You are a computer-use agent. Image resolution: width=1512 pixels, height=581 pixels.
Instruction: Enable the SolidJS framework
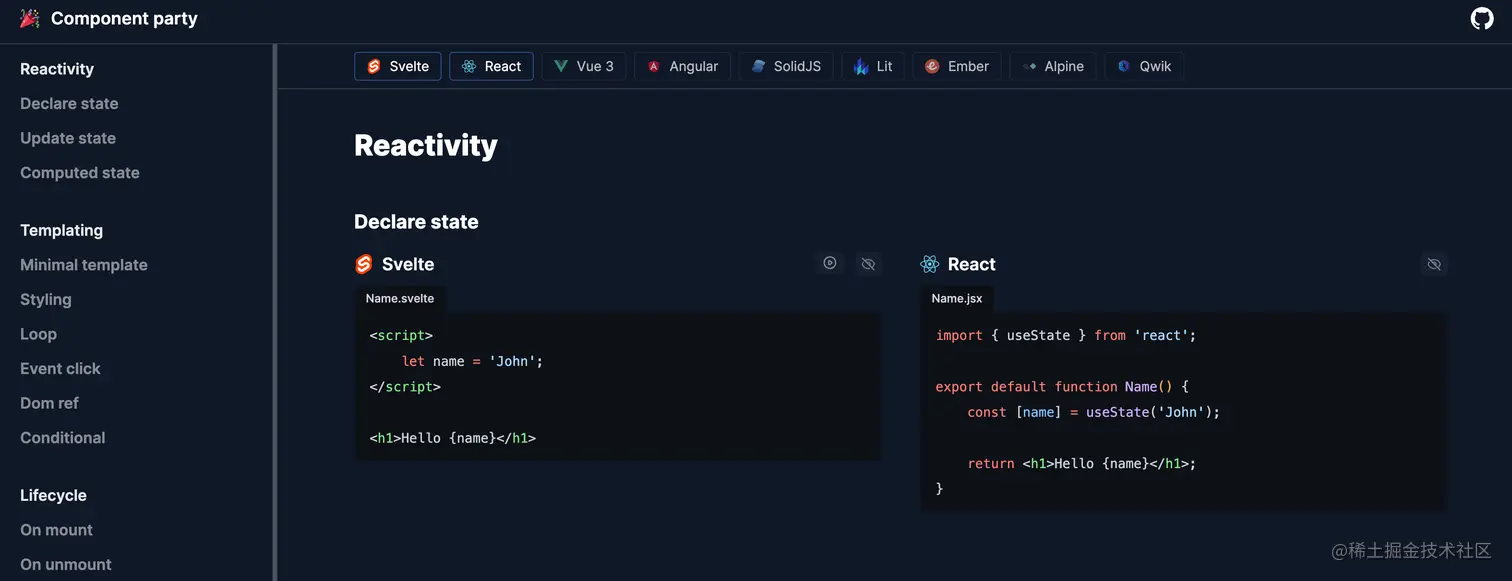point(786,66)
